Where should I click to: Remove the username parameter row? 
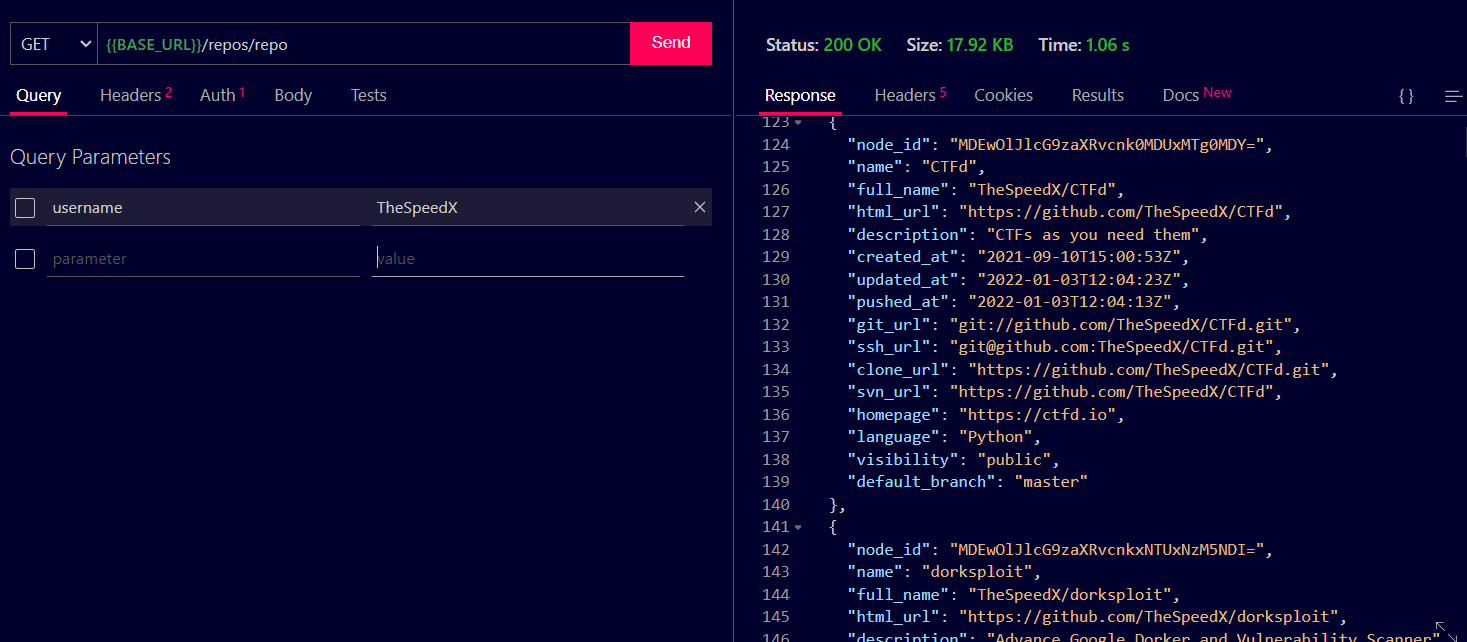(x=700, y=207)
